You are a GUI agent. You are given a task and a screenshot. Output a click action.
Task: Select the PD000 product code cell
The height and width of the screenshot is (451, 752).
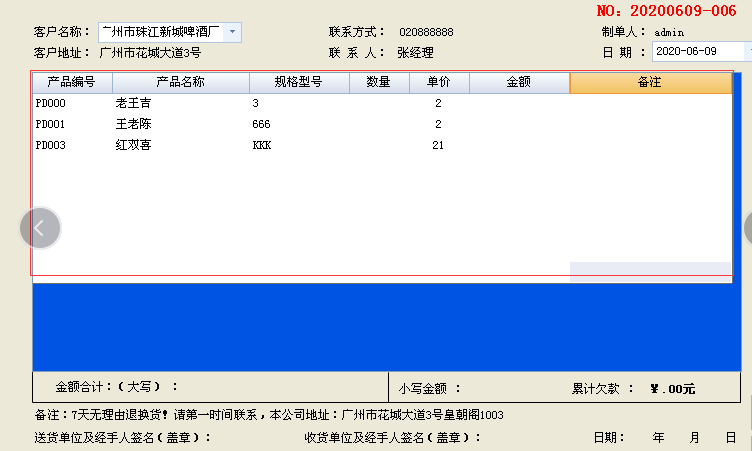pos(51,103)
